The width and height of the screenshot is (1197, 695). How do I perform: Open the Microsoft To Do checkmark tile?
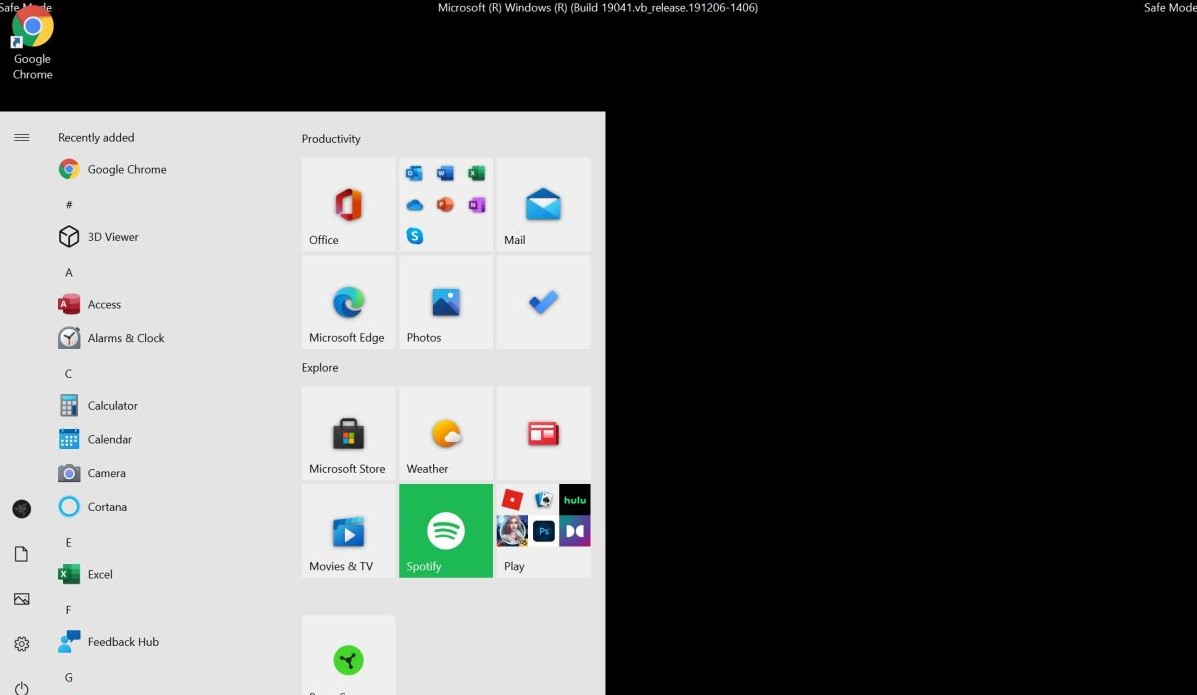tap(543, 302)
